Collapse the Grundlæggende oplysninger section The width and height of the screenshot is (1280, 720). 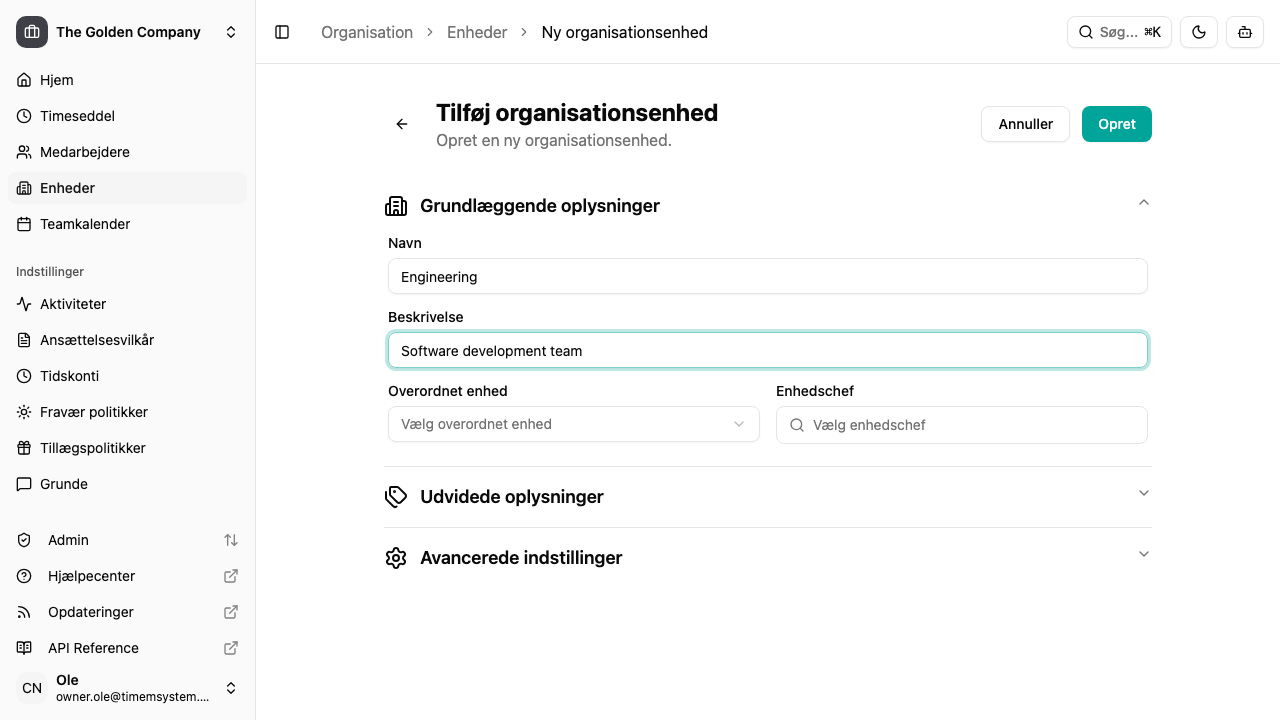(x=1143, y=202)
